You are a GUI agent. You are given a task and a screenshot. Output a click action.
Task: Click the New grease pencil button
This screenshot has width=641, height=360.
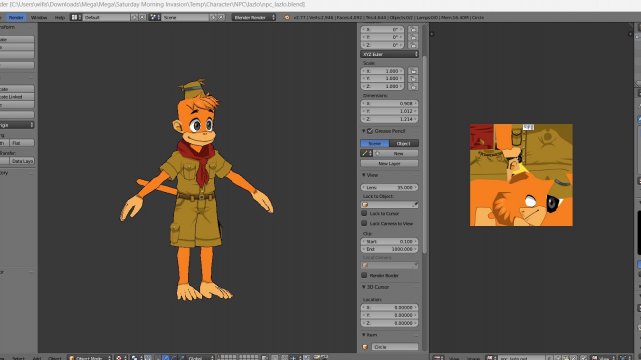[x=396, y=153]
